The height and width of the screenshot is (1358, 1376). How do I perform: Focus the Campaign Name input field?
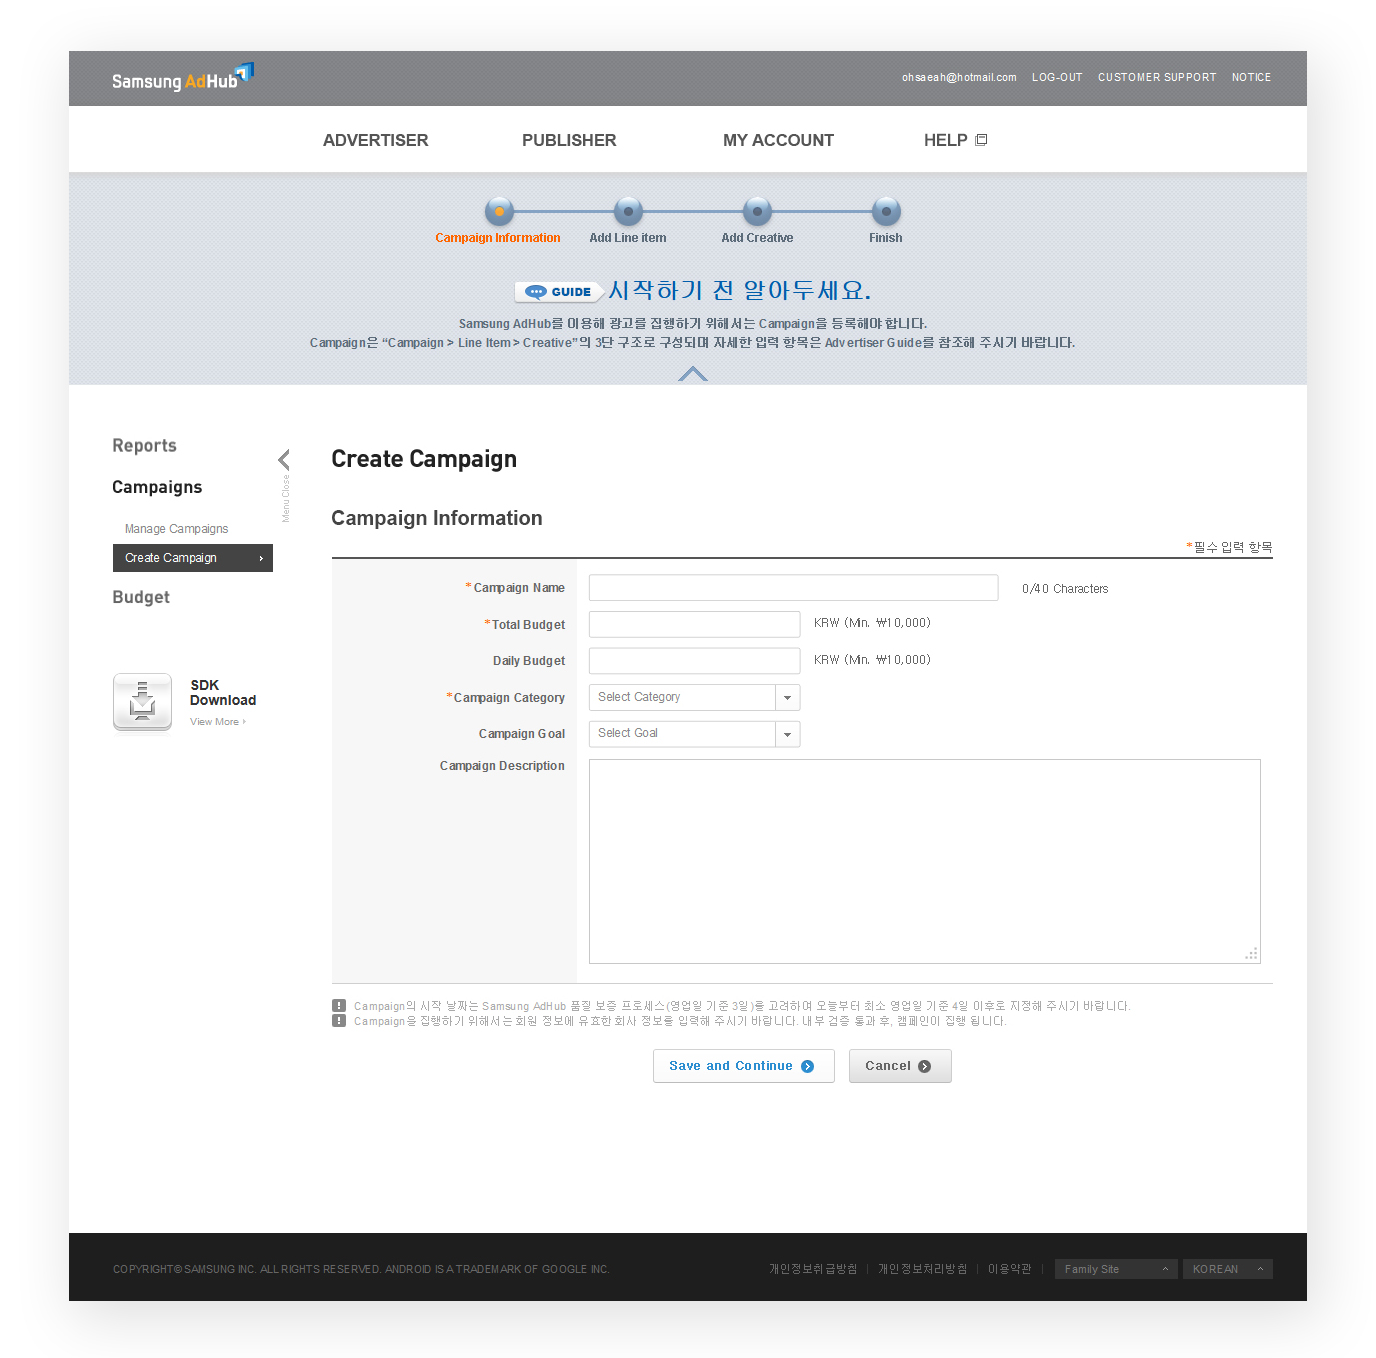[x=794, y=588]
